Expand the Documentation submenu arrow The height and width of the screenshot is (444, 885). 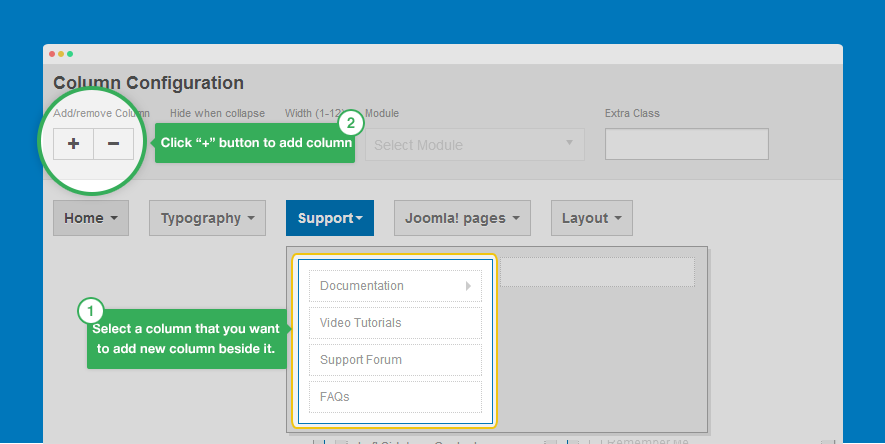pos(468,286)
